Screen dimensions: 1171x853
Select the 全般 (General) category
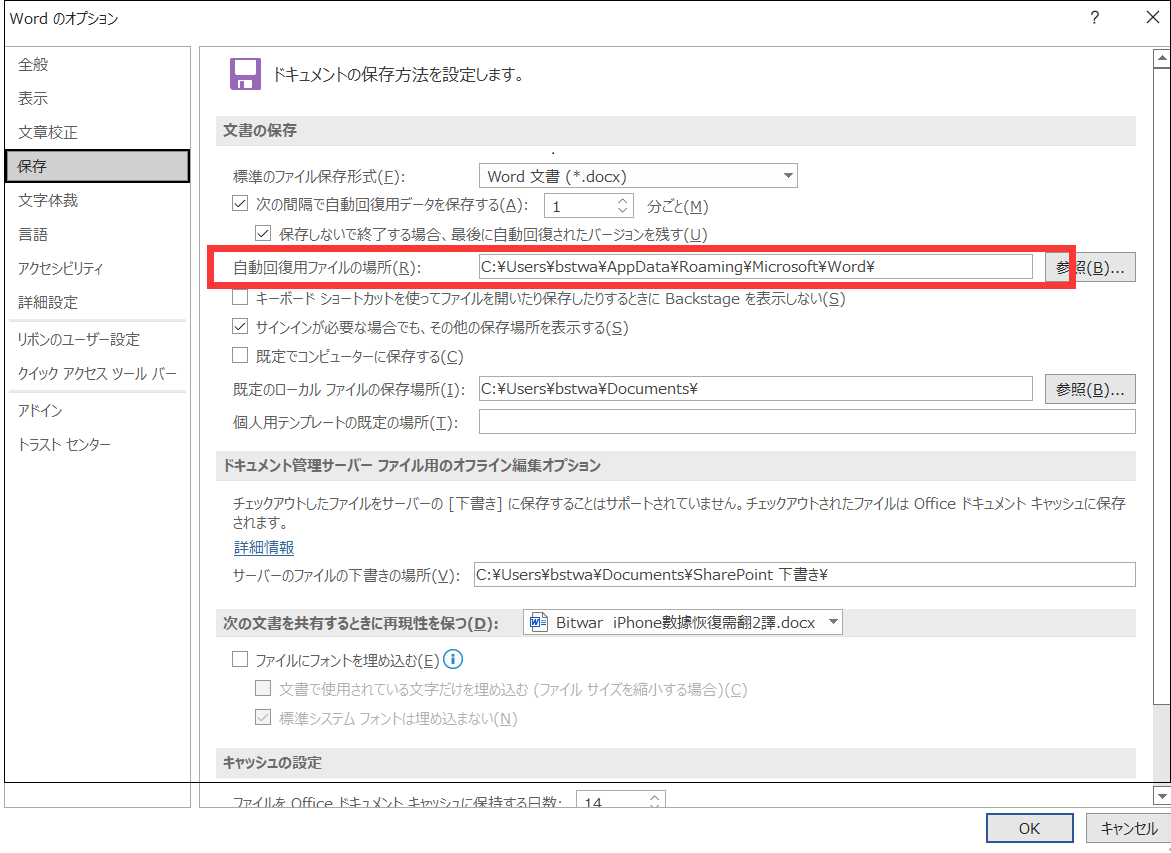click(x=33, y=65)
